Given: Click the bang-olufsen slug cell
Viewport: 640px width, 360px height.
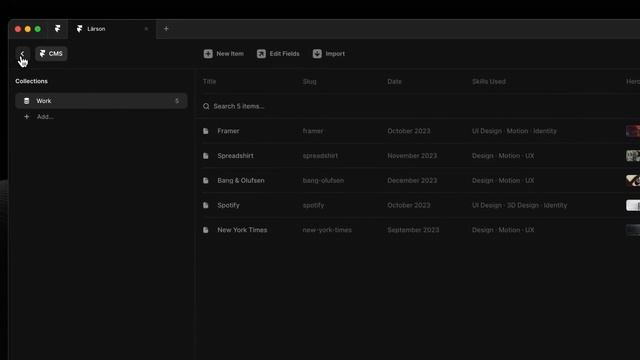Looking at the screenshot, I should pyautogui.click(x=323, y=180).
